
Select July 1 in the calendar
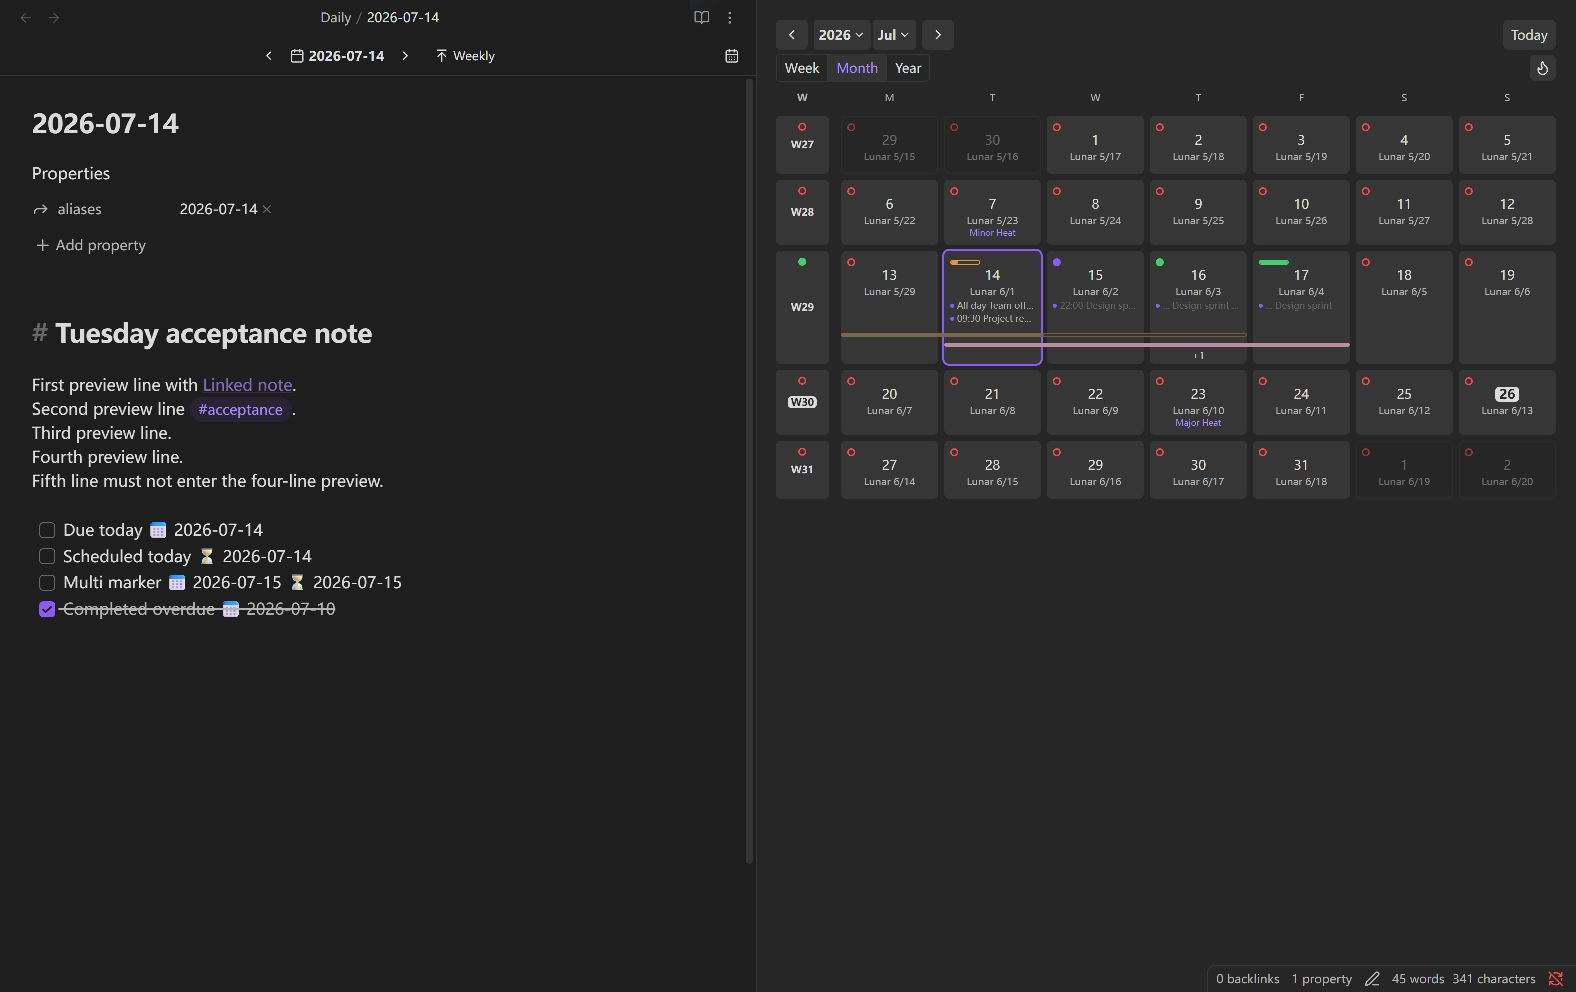[x=1095, y=144]
